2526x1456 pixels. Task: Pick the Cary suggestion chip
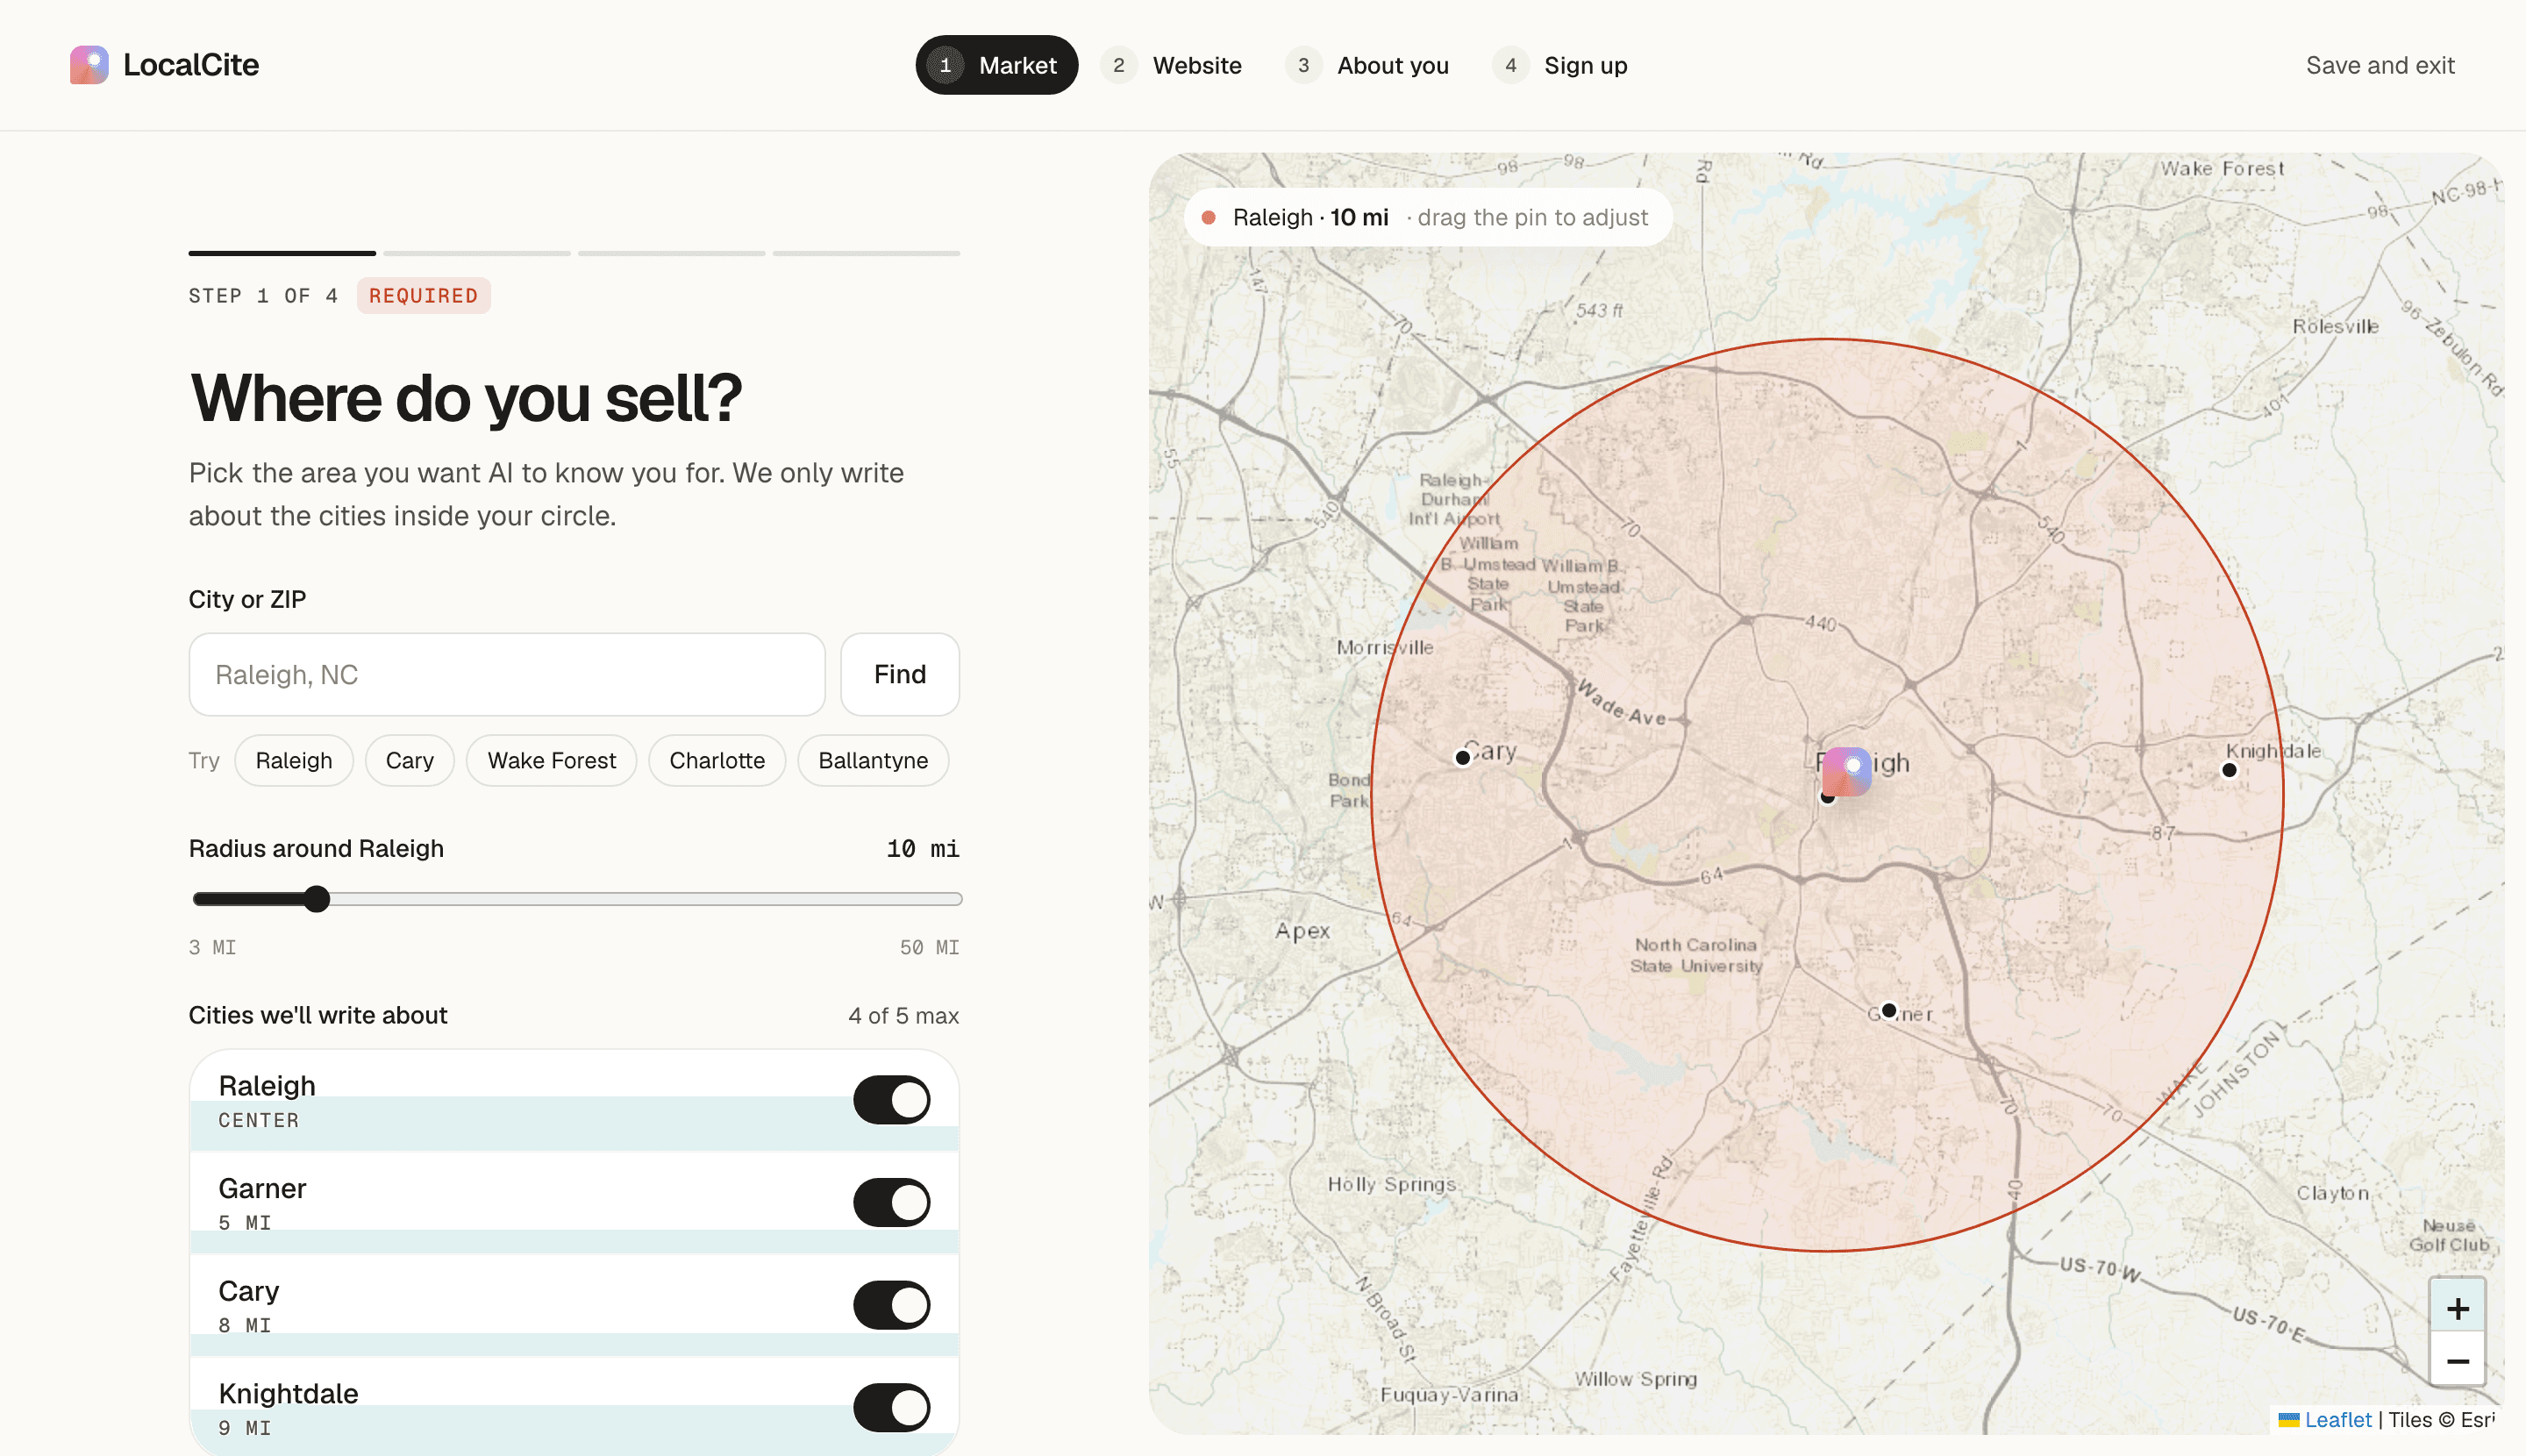[409, 760]
